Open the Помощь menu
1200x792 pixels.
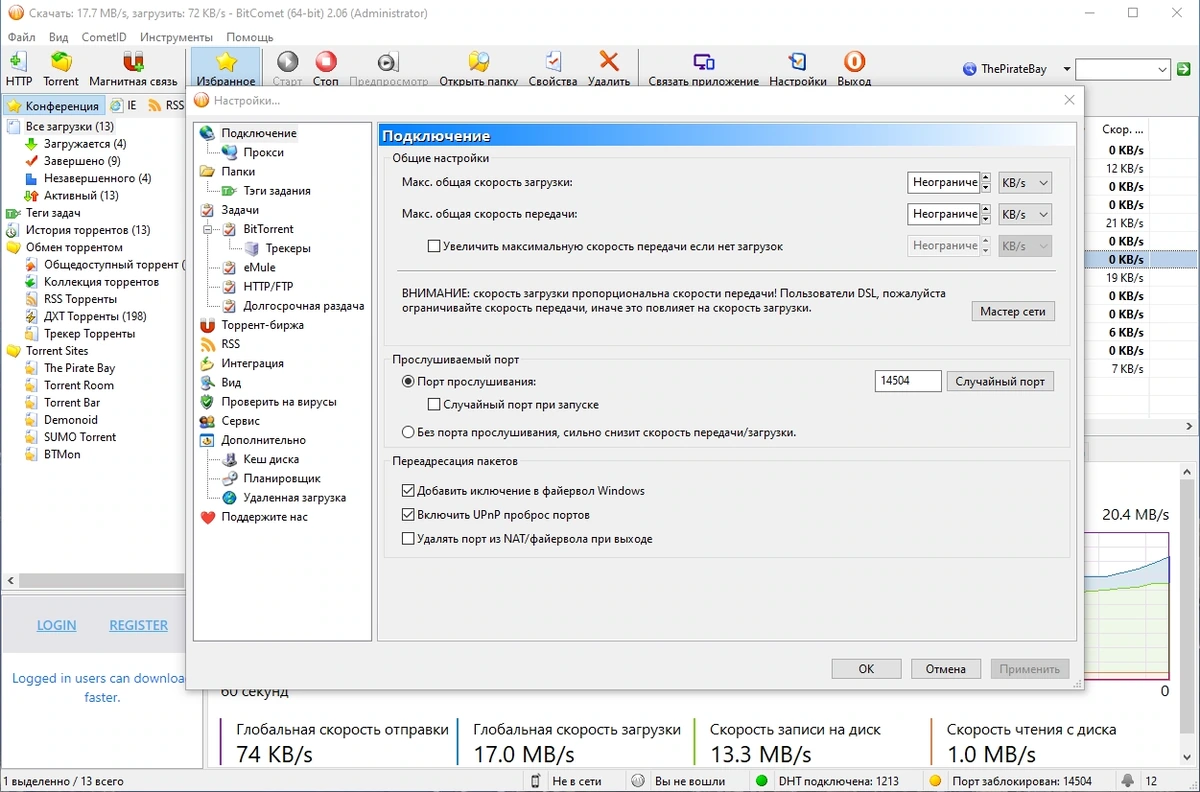click(x=250, y=37)
